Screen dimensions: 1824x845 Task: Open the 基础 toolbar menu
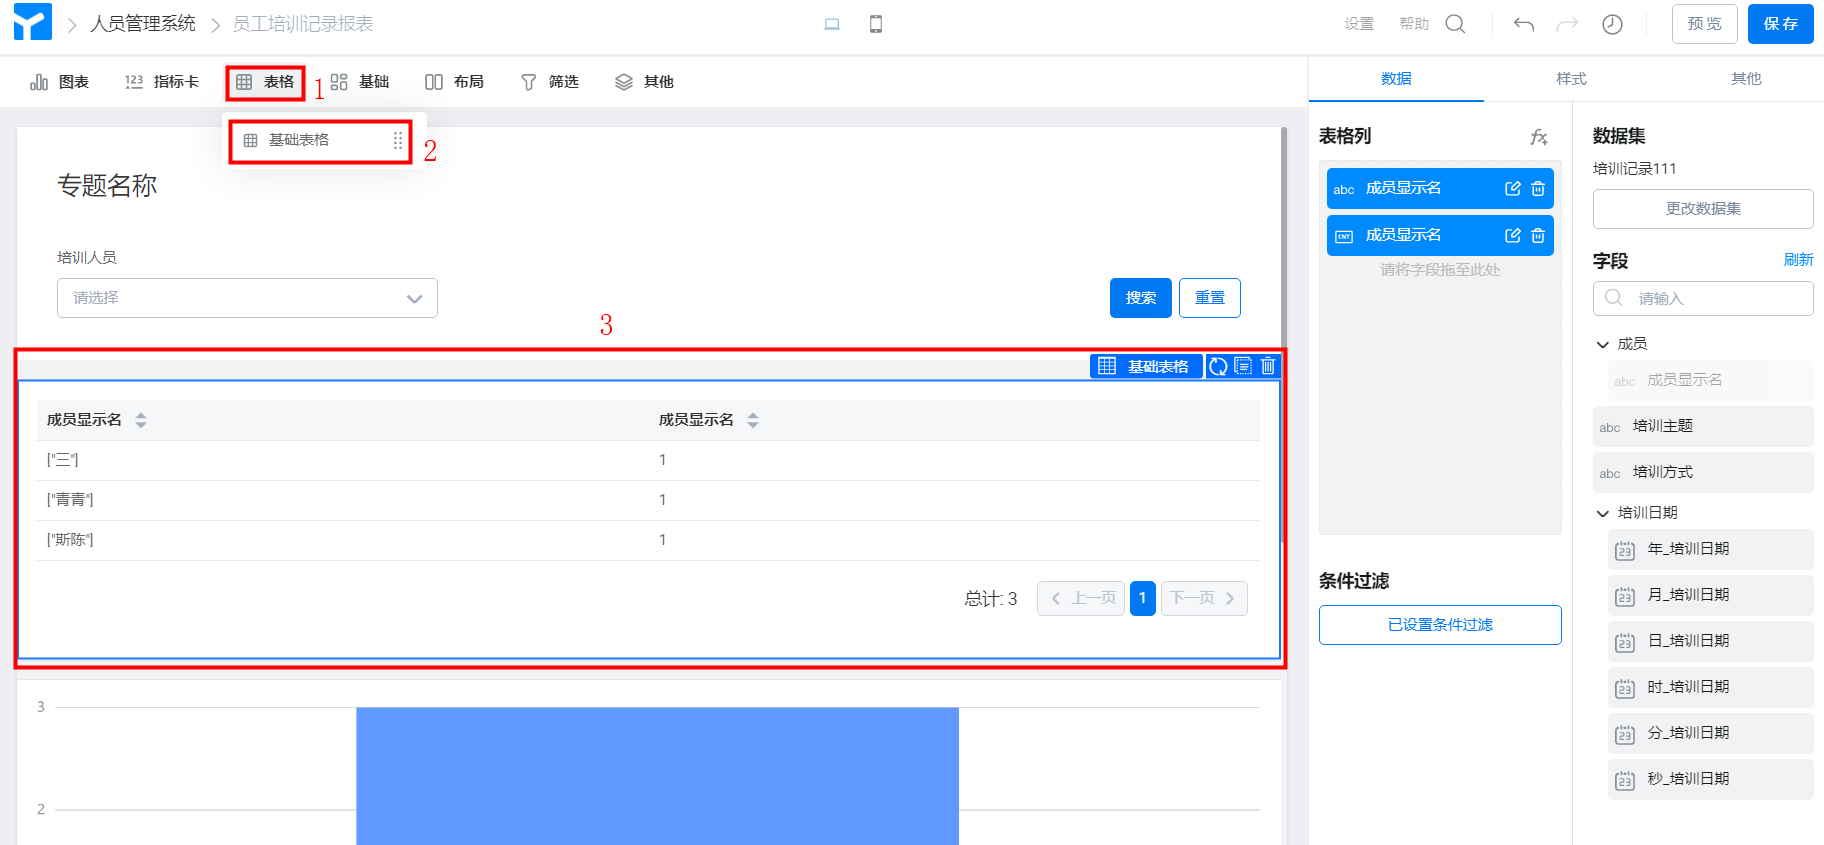pyautogui.click(x=360, y=82)
